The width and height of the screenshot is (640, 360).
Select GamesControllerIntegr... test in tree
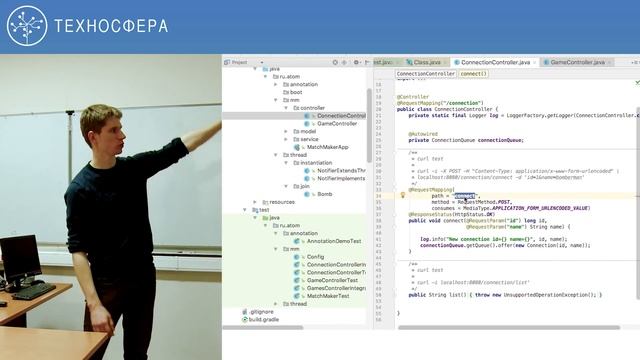[336, 288]
